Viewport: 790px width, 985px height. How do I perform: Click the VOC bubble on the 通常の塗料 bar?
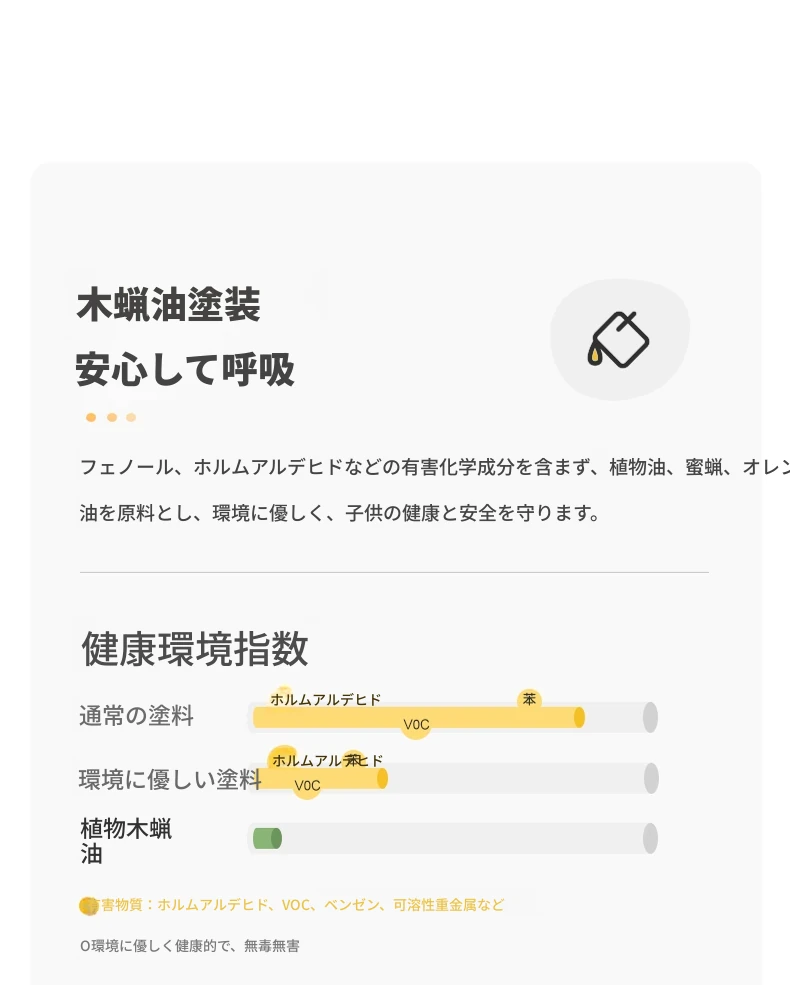(x=416, y=725)
